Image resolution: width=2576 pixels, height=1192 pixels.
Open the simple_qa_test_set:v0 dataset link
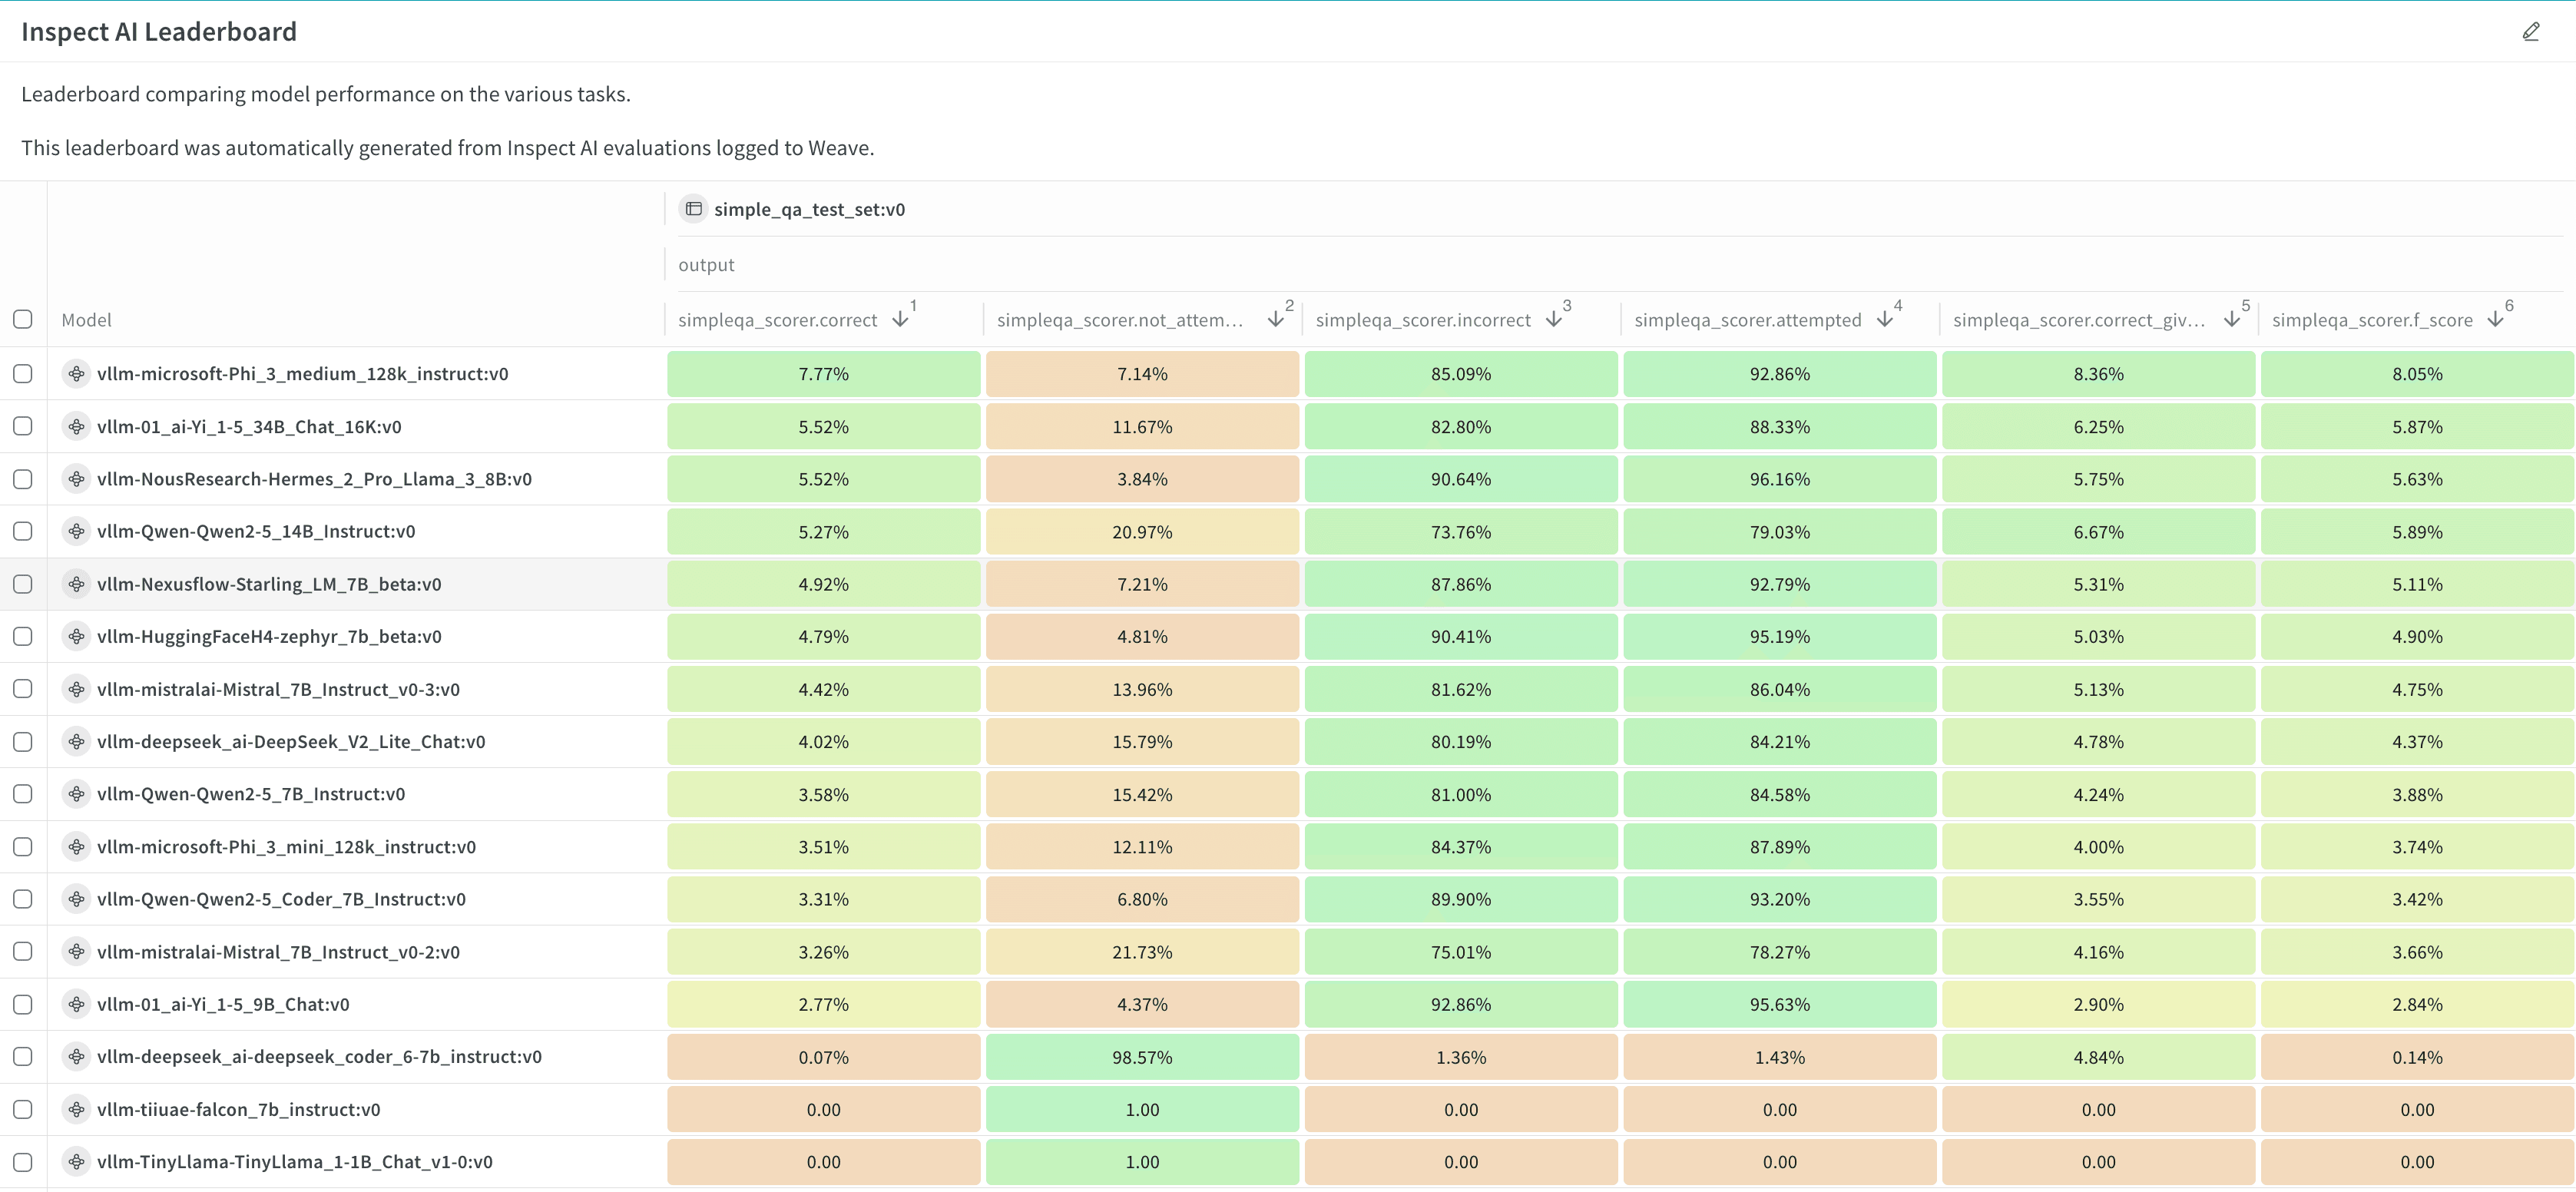tap(809, 209)
